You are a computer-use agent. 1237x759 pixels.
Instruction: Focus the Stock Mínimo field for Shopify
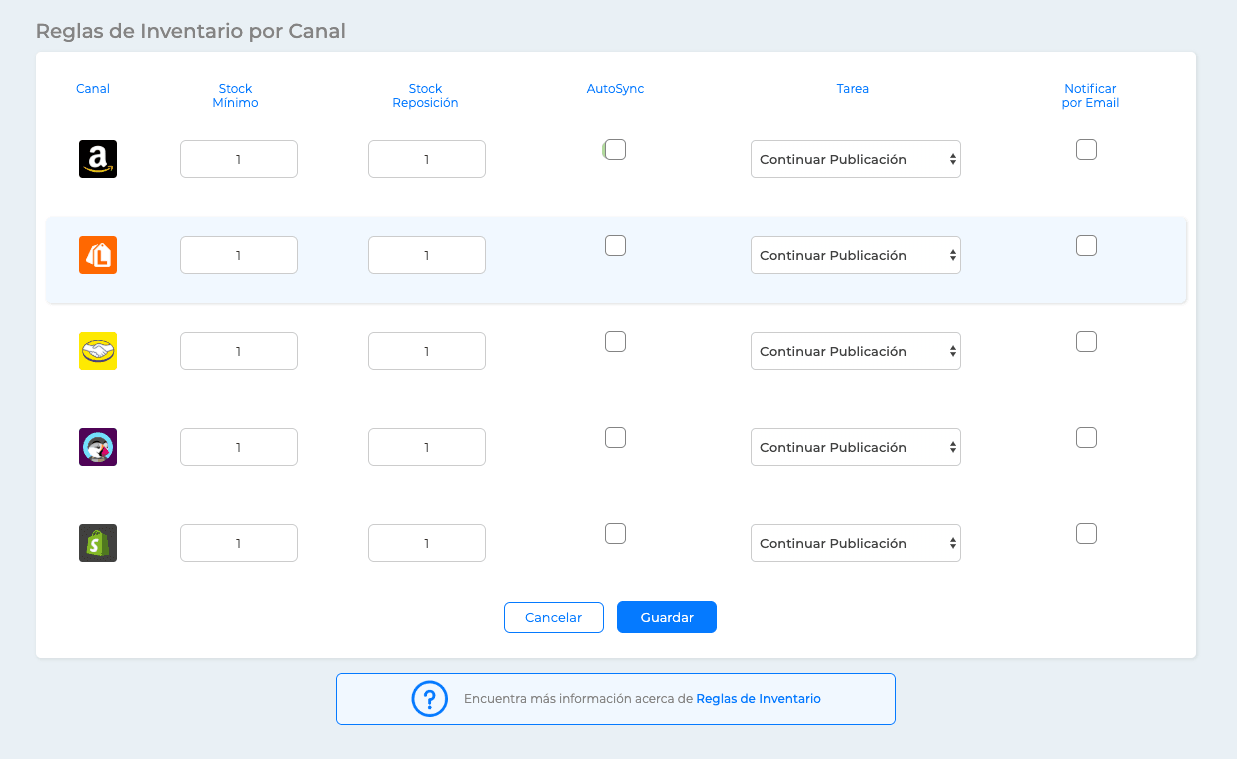pyautogui.click(x=239, y=543)
